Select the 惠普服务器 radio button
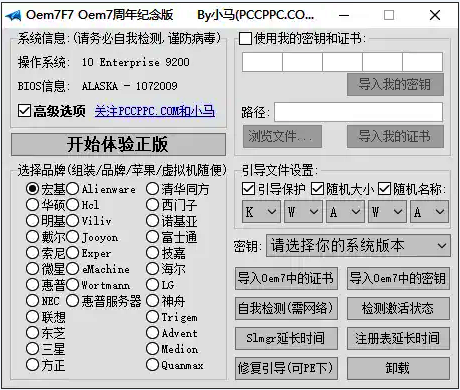 pos(72,301)
